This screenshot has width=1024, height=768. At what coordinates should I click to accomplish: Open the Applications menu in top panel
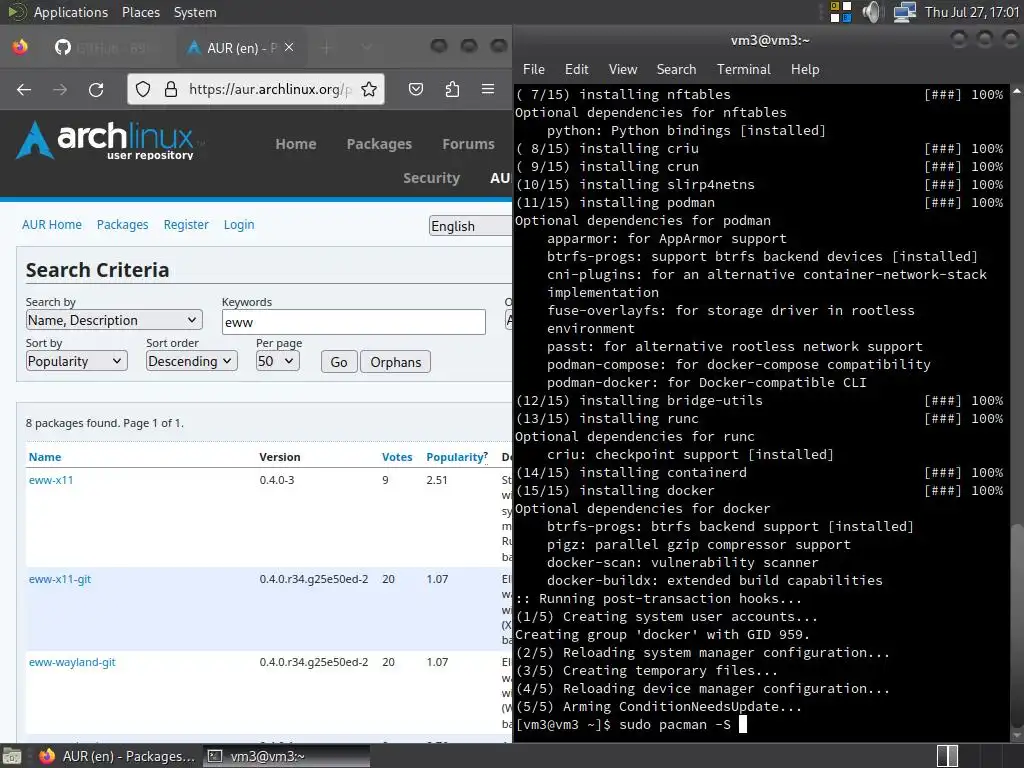[x=71, y=12]
